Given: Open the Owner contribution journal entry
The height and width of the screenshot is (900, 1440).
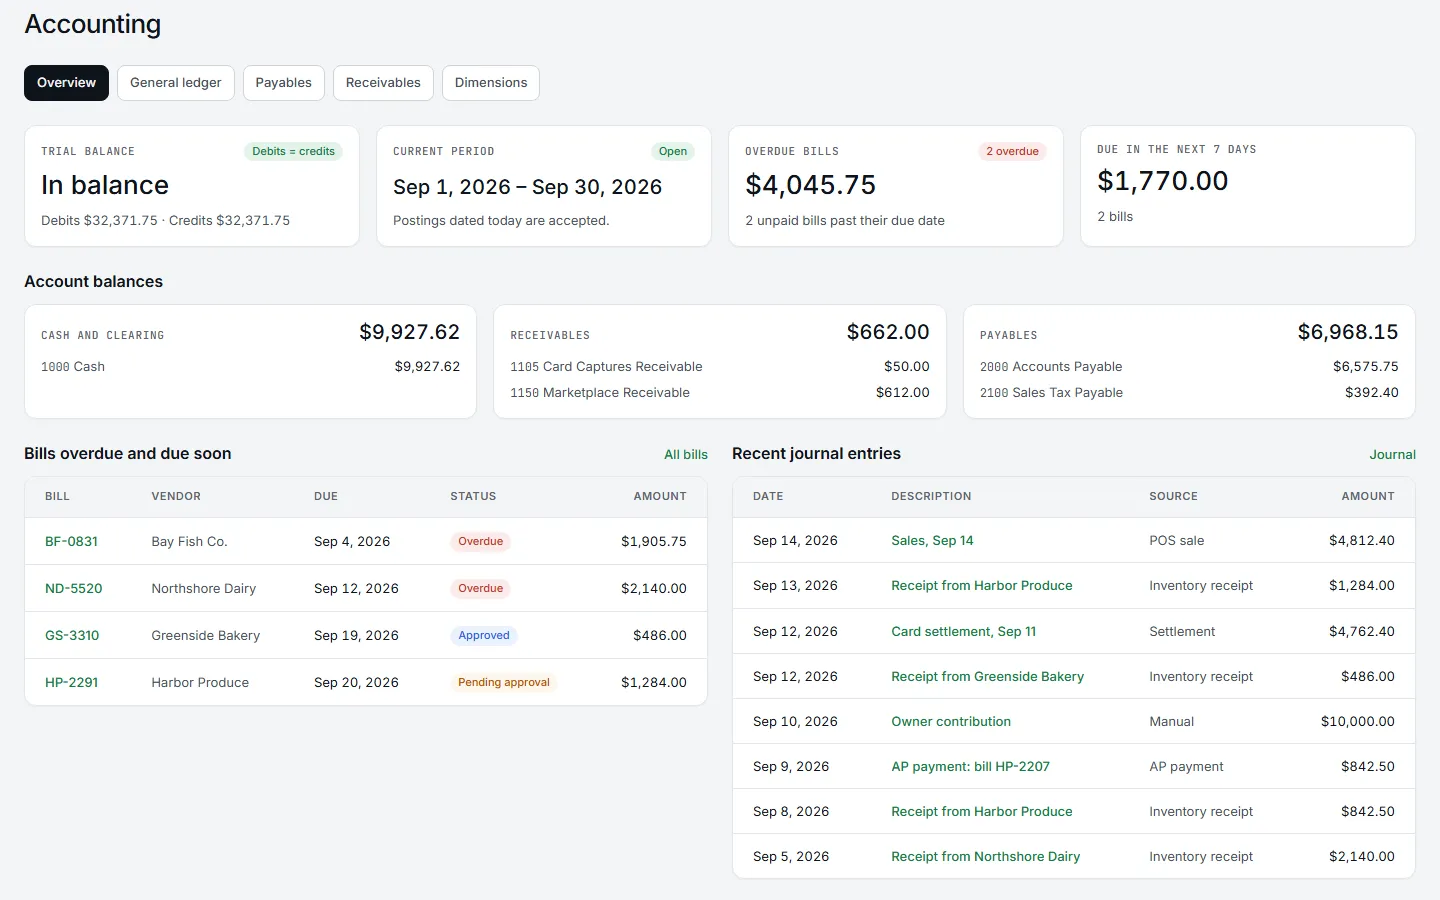Looking at the screenshot, I should 950,721.
